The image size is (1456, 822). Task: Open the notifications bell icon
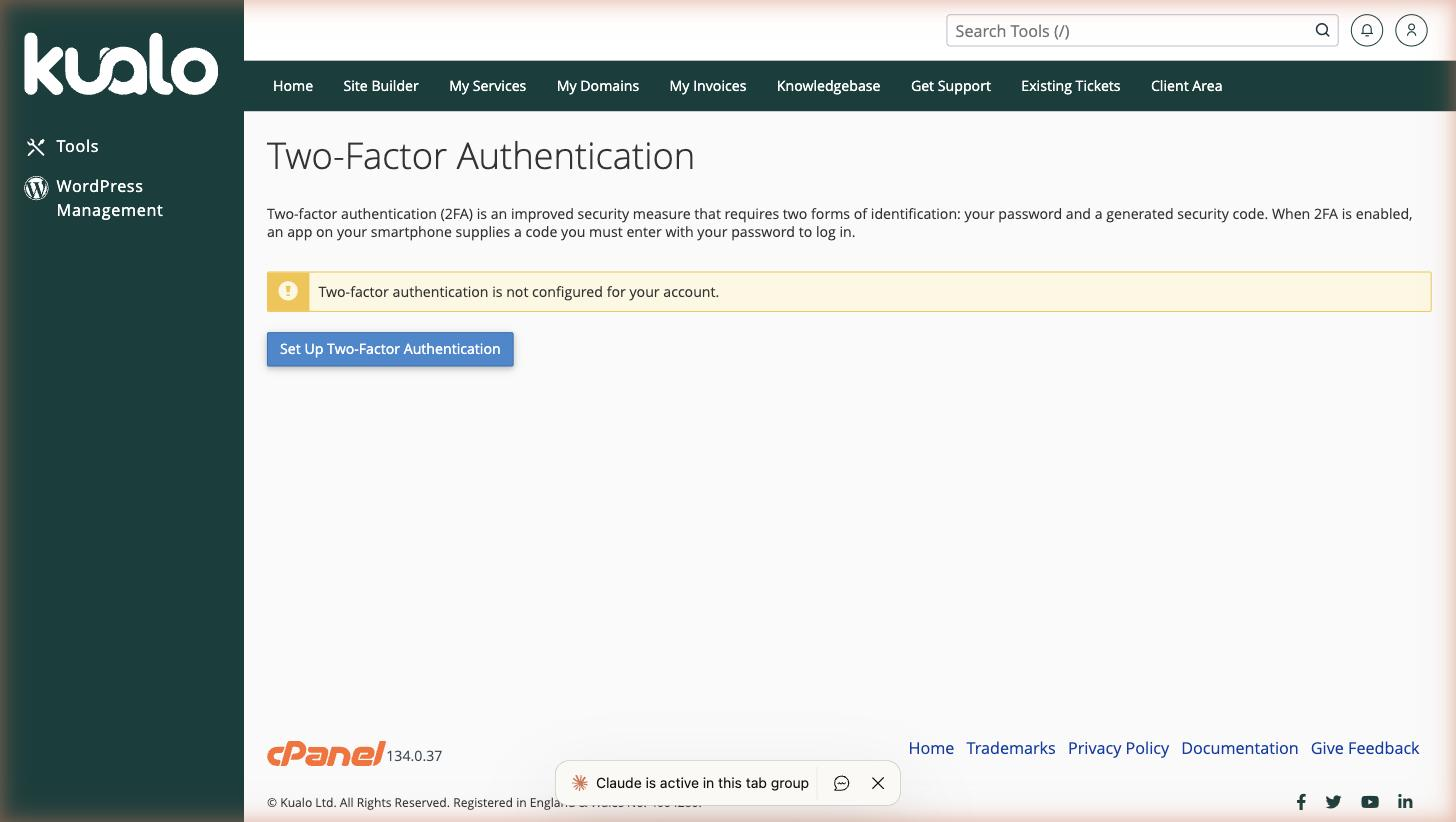pyautogui.click(x=1367, y=30)
